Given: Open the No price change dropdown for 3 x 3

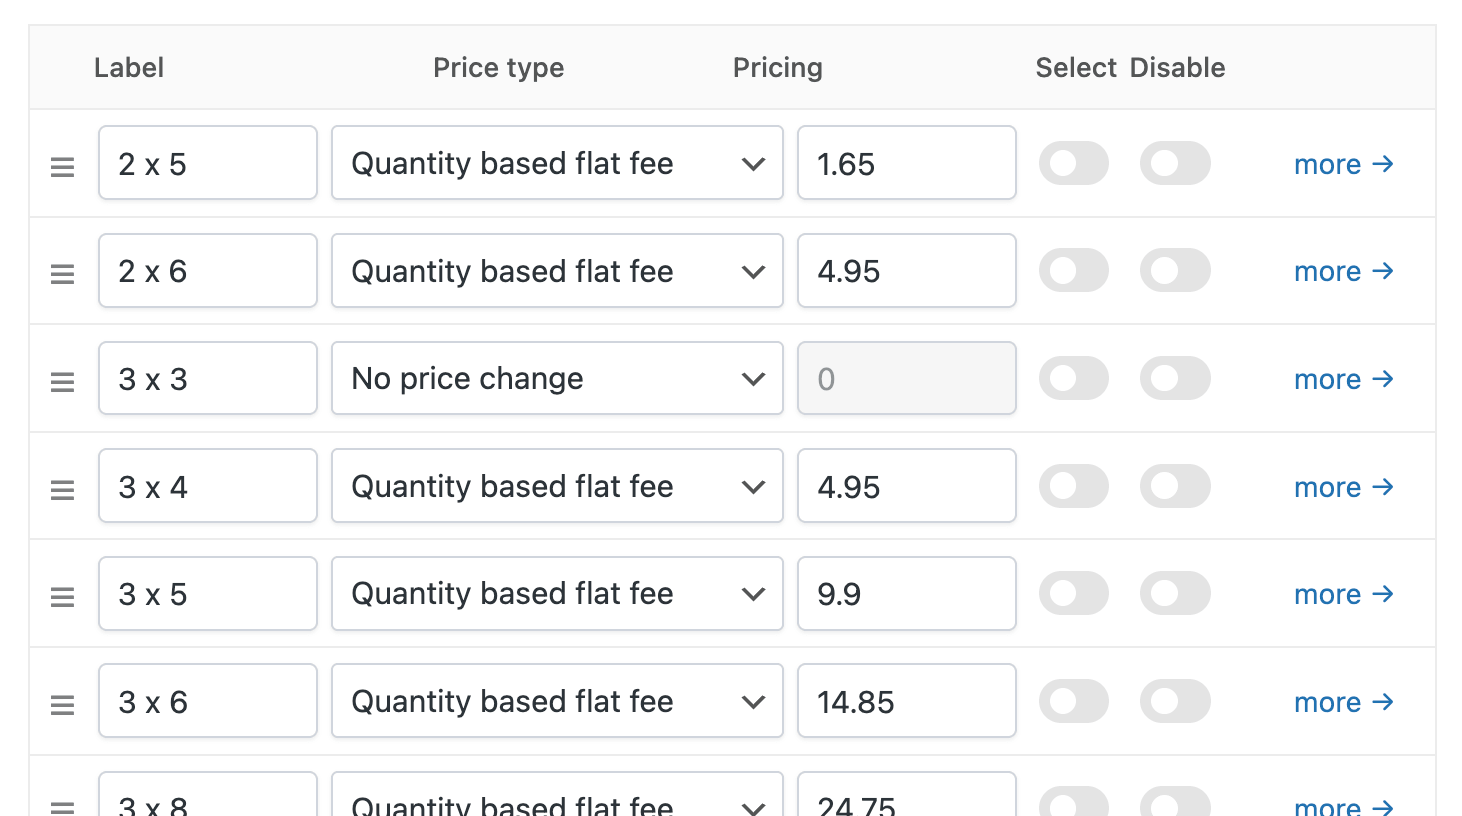Looking at the screenshot, I should pyautogui.click(x=556, y=378).
